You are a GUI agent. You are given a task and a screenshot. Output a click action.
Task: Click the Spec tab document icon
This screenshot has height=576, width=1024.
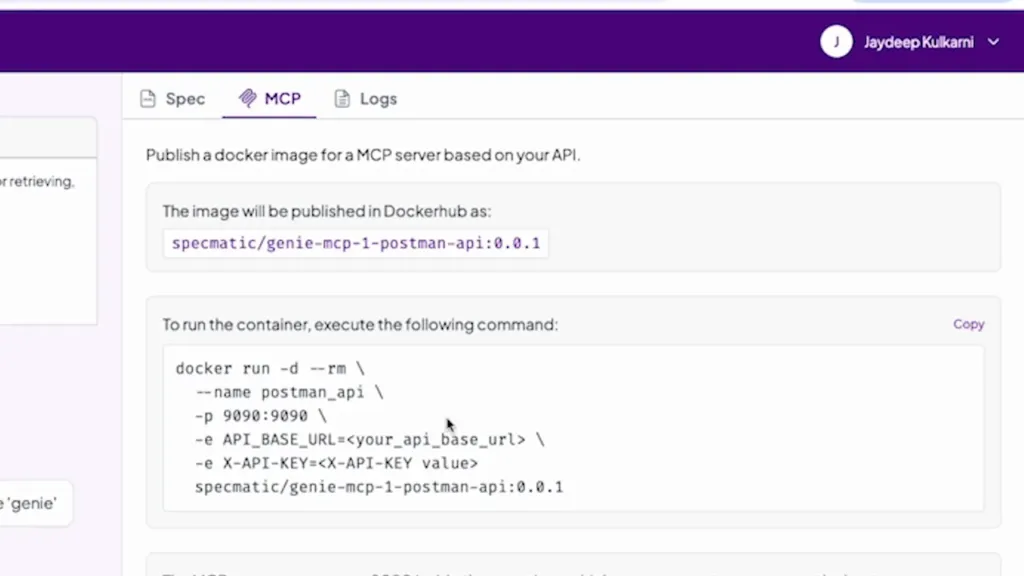point(148,99)
